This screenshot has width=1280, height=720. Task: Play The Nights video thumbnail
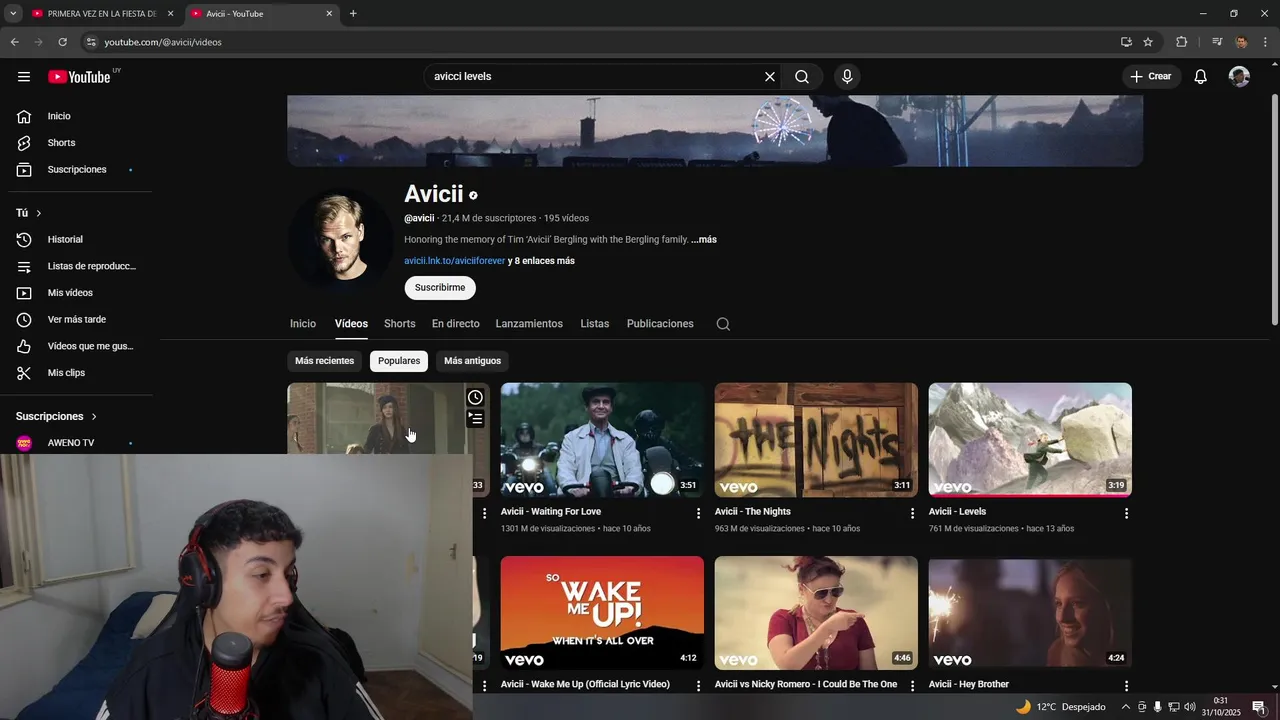click(816, 440)
